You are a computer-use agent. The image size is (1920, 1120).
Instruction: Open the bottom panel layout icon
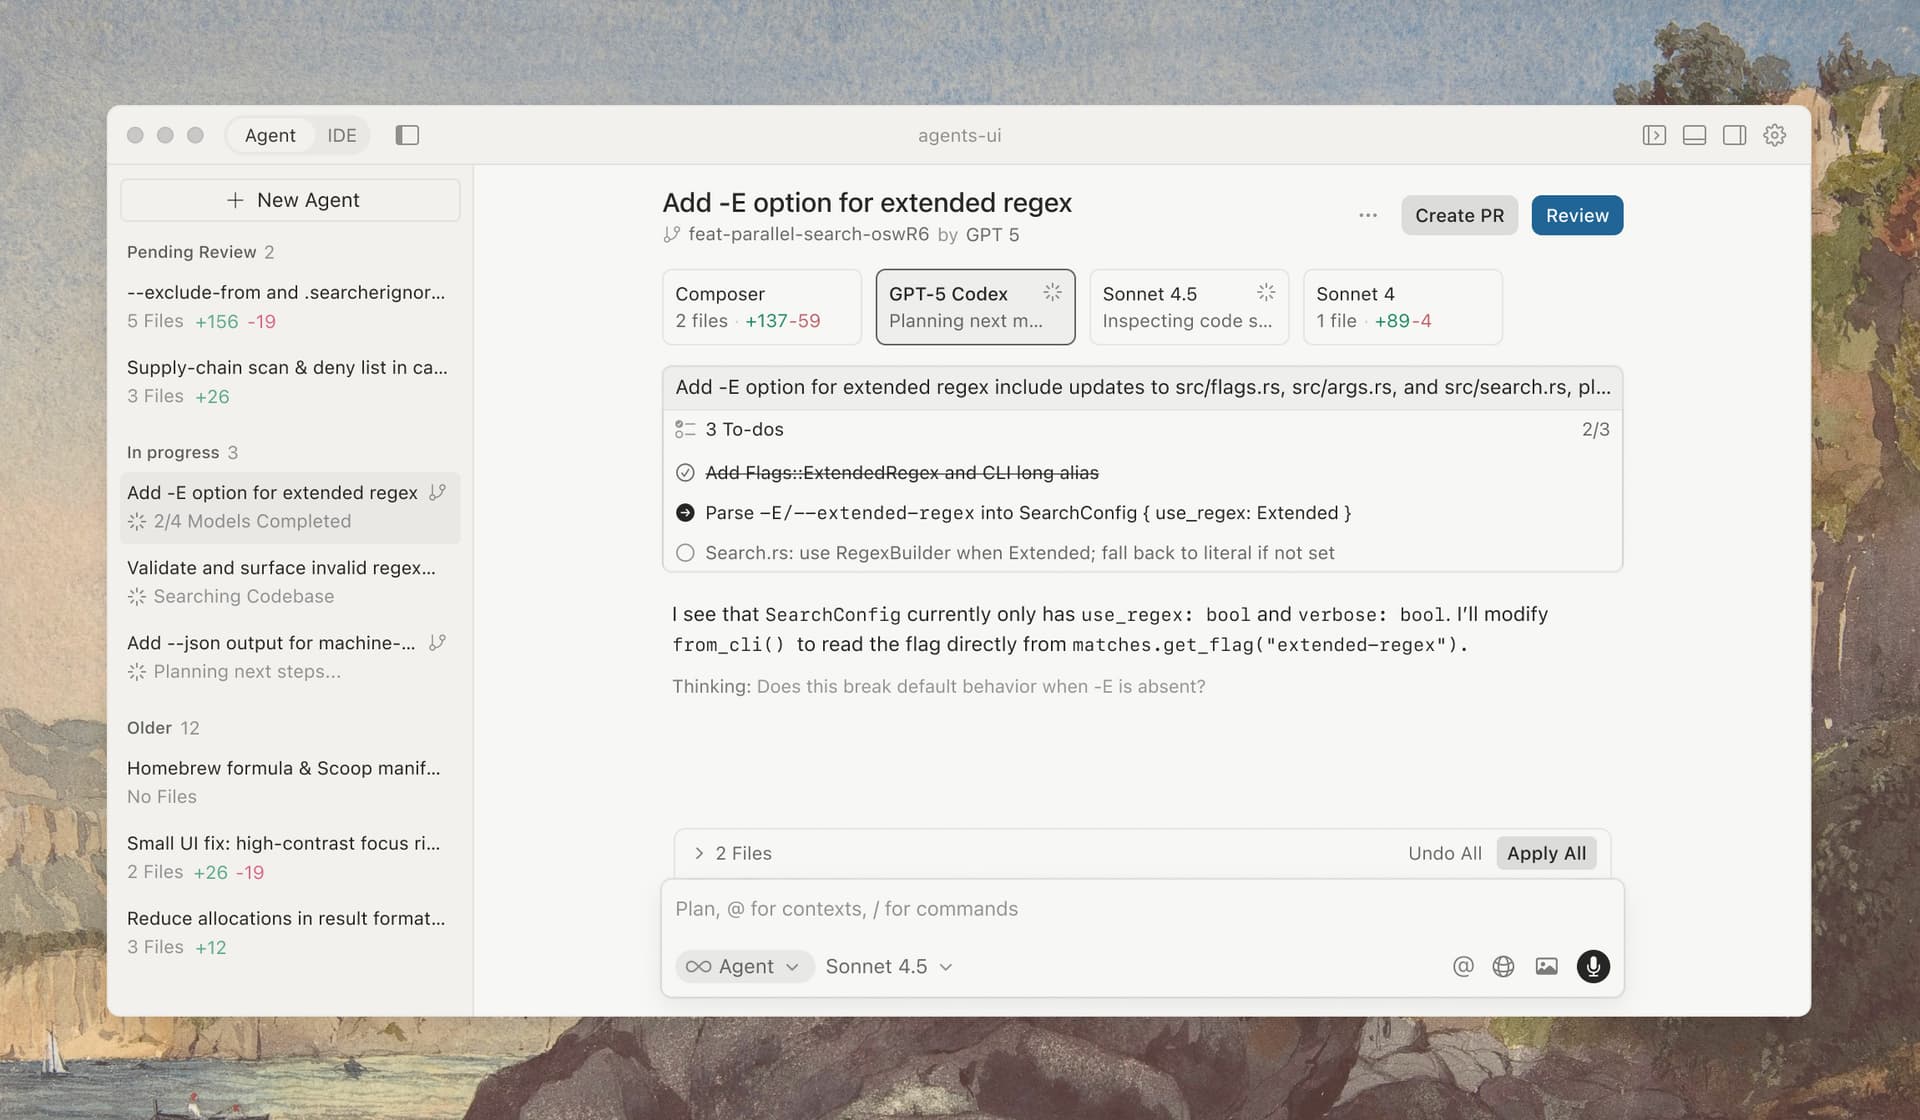(x=1694, y=134)
